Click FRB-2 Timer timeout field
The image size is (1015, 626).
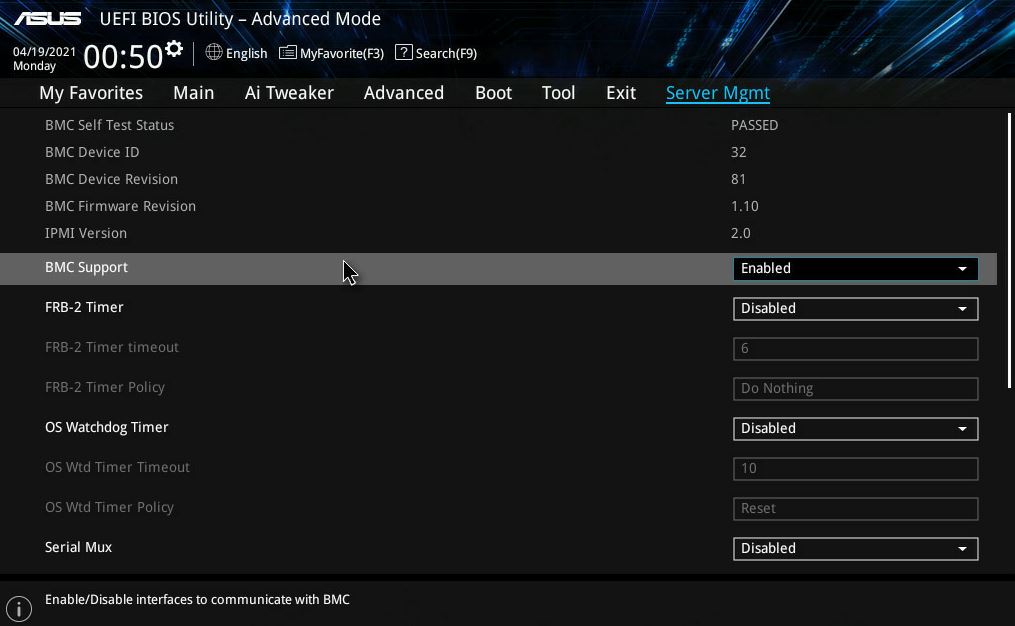(855, 349)
